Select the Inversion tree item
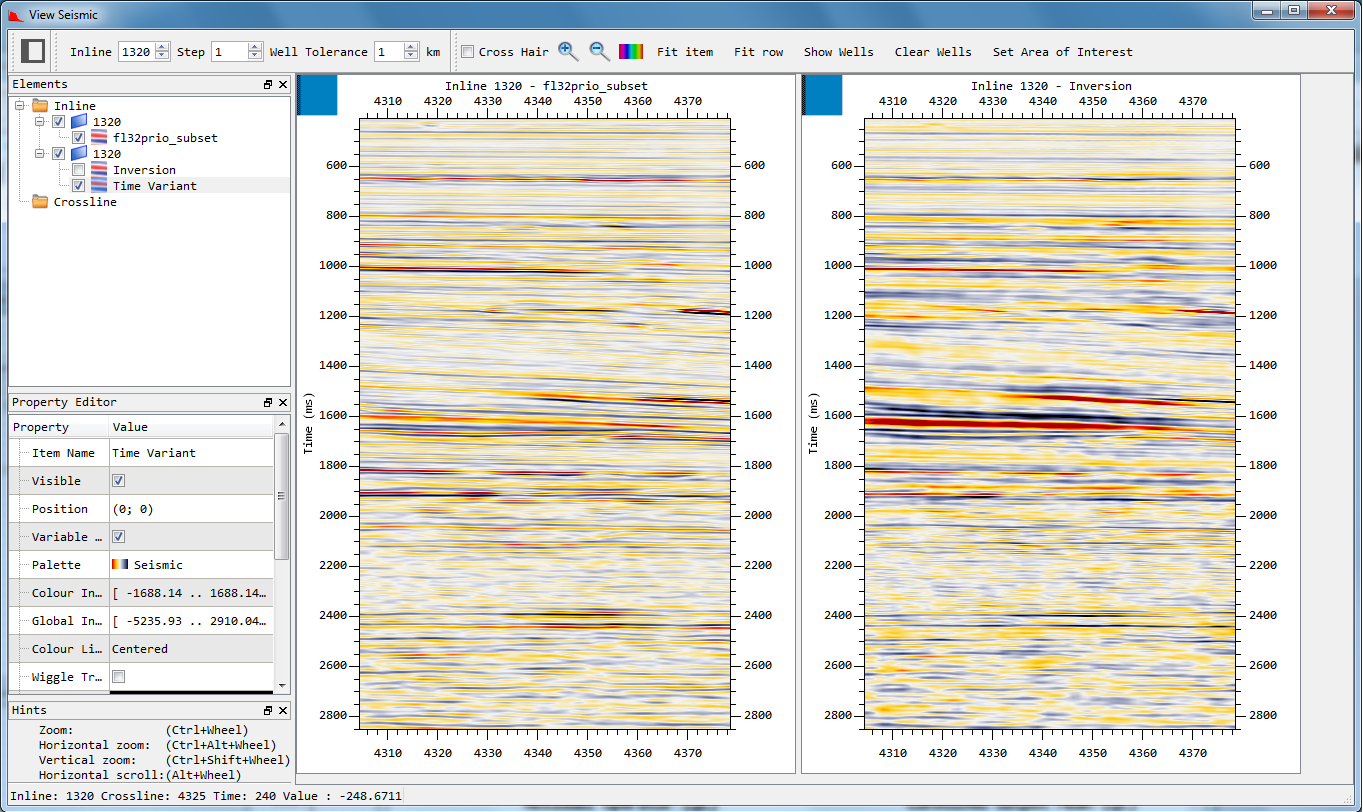1363x812 pixels. (x=144, y=170)
